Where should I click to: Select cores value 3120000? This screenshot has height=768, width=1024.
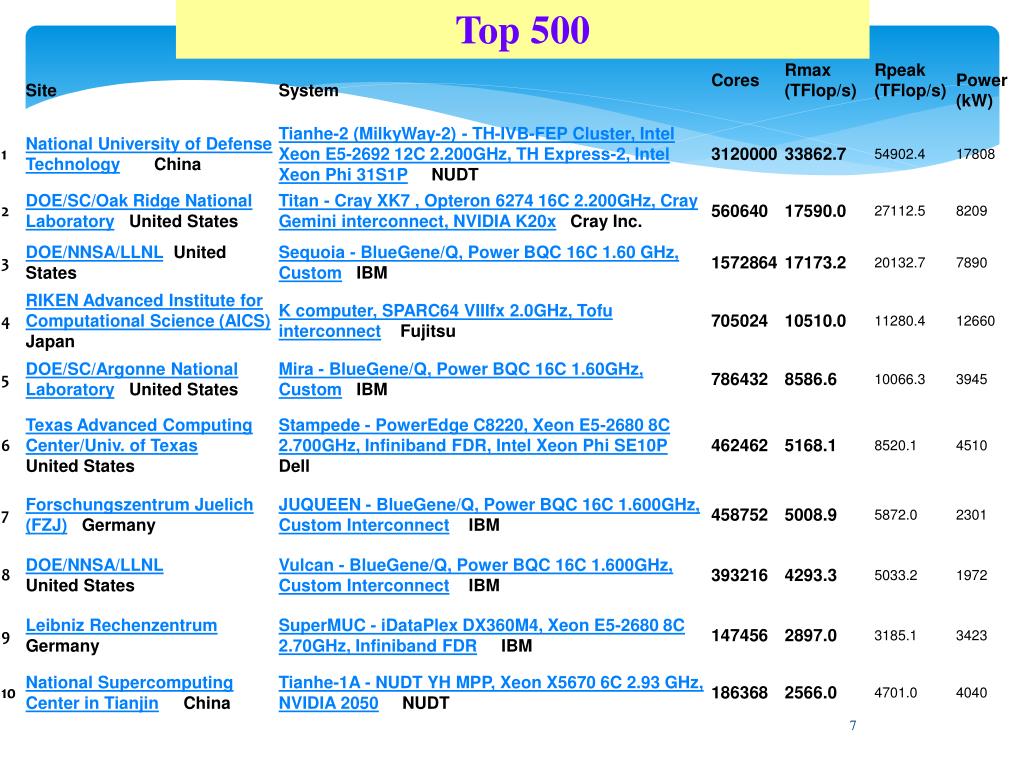pos(744,154)
